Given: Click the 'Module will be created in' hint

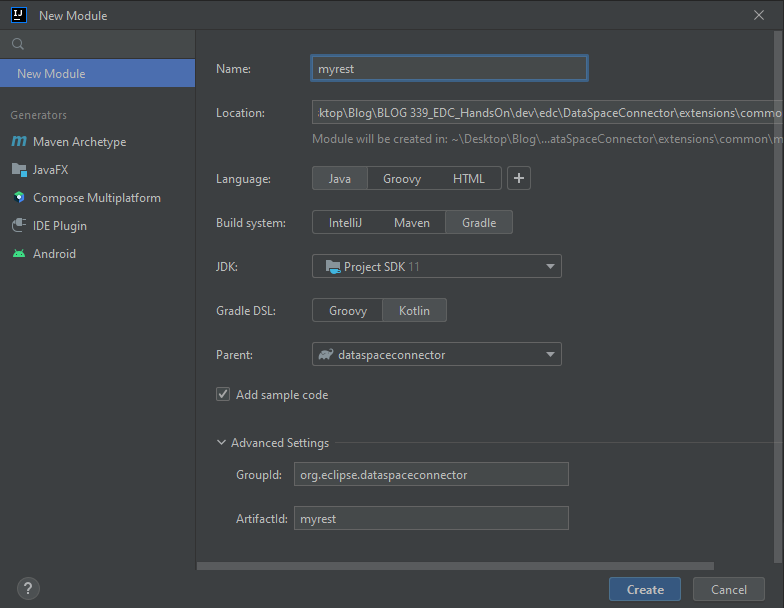Looking at the screenshot, I should [x=548, y=138].
